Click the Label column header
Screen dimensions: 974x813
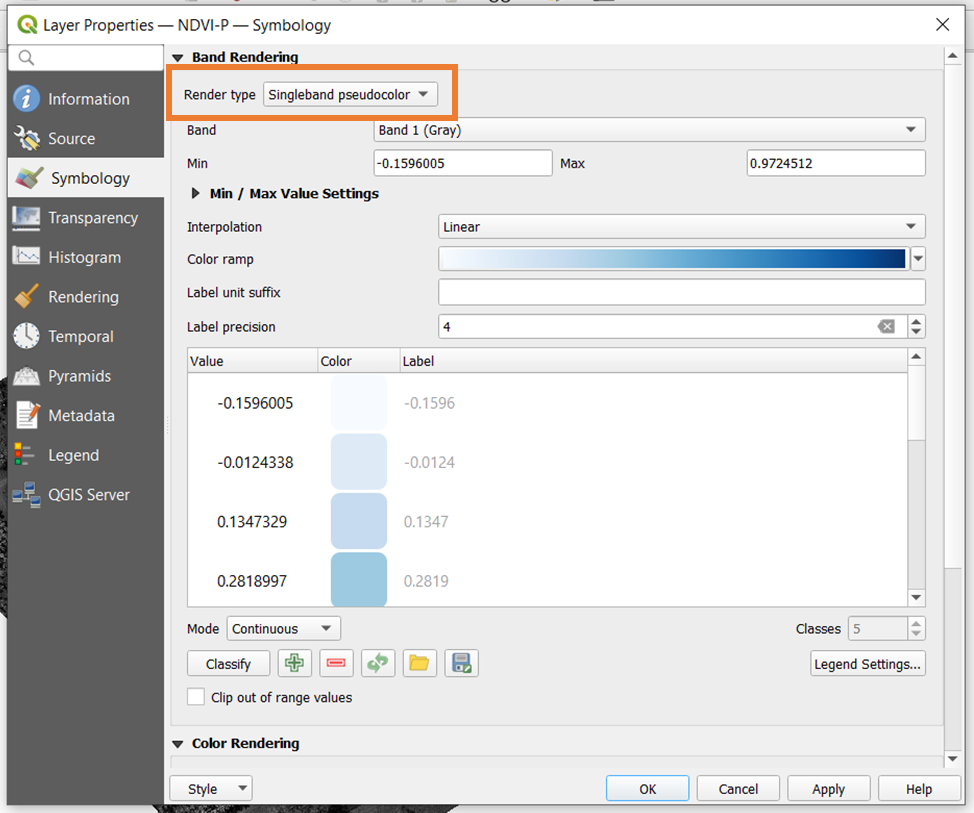653,361
